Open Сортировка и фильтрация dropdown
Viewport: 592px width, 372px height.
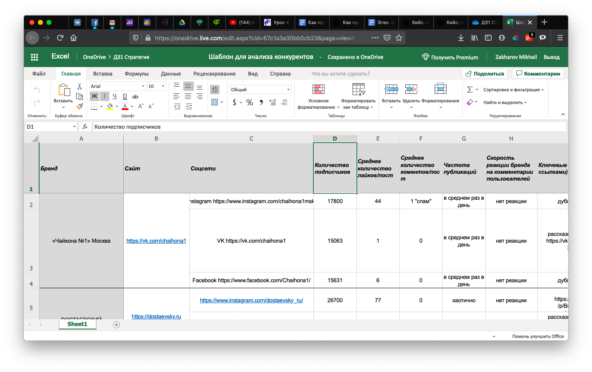pos(513,90)
